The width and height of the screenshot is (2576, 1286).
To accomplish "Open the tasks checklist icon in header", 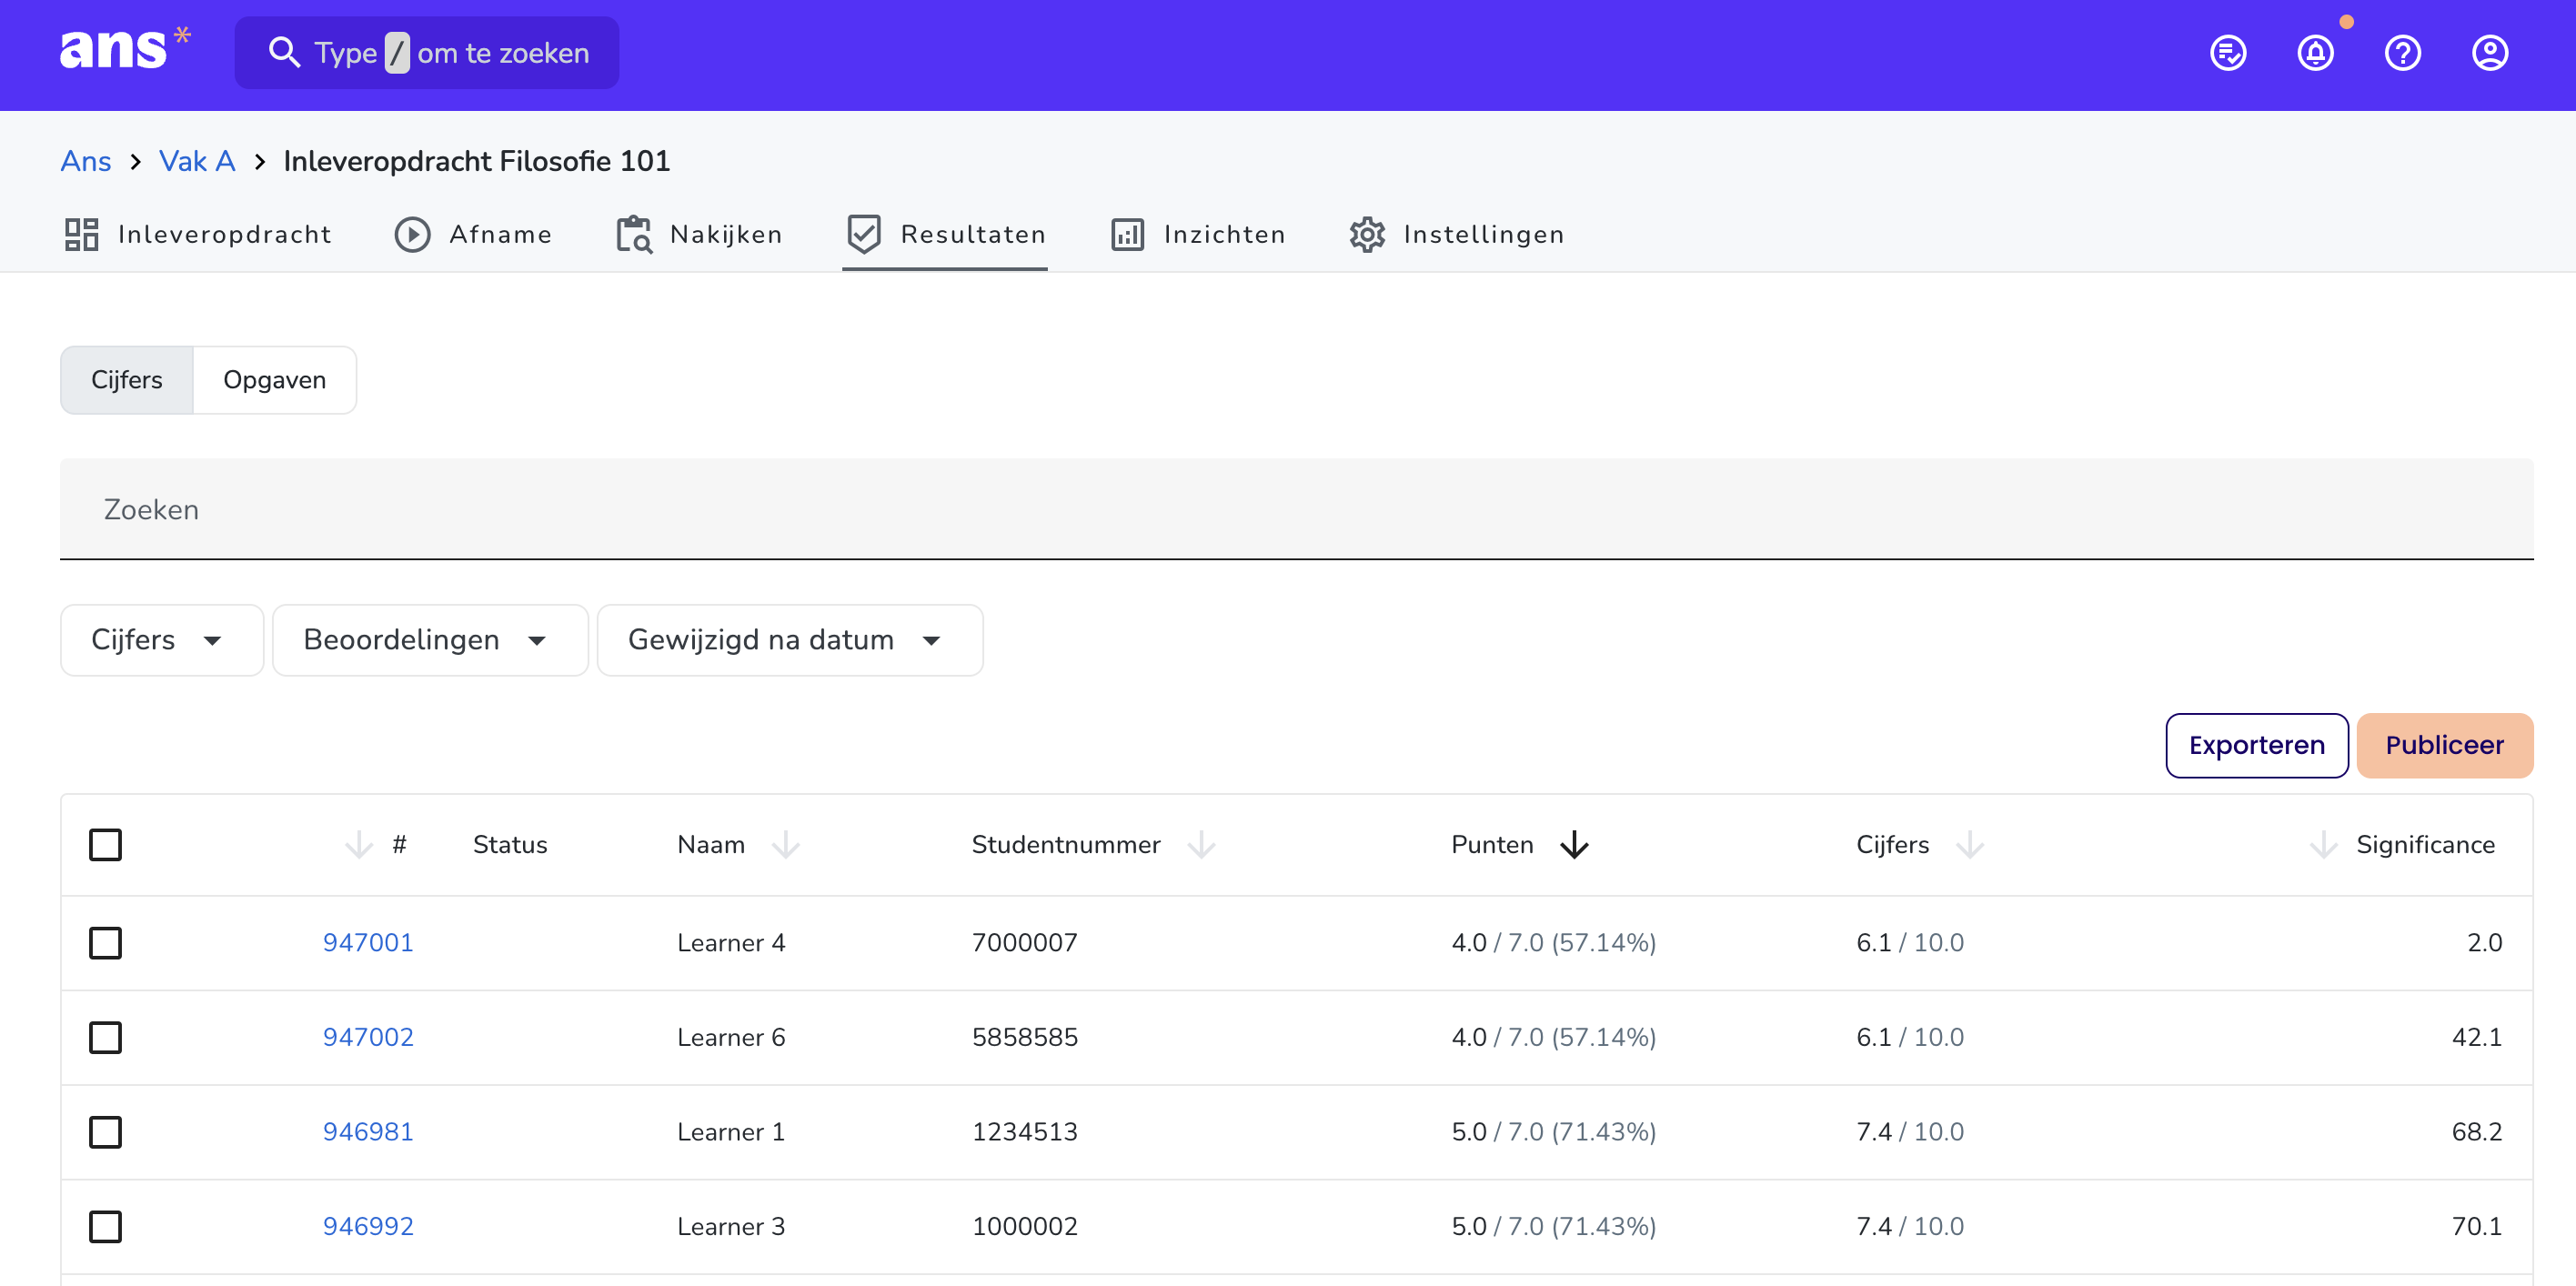I will [2228, 53].
